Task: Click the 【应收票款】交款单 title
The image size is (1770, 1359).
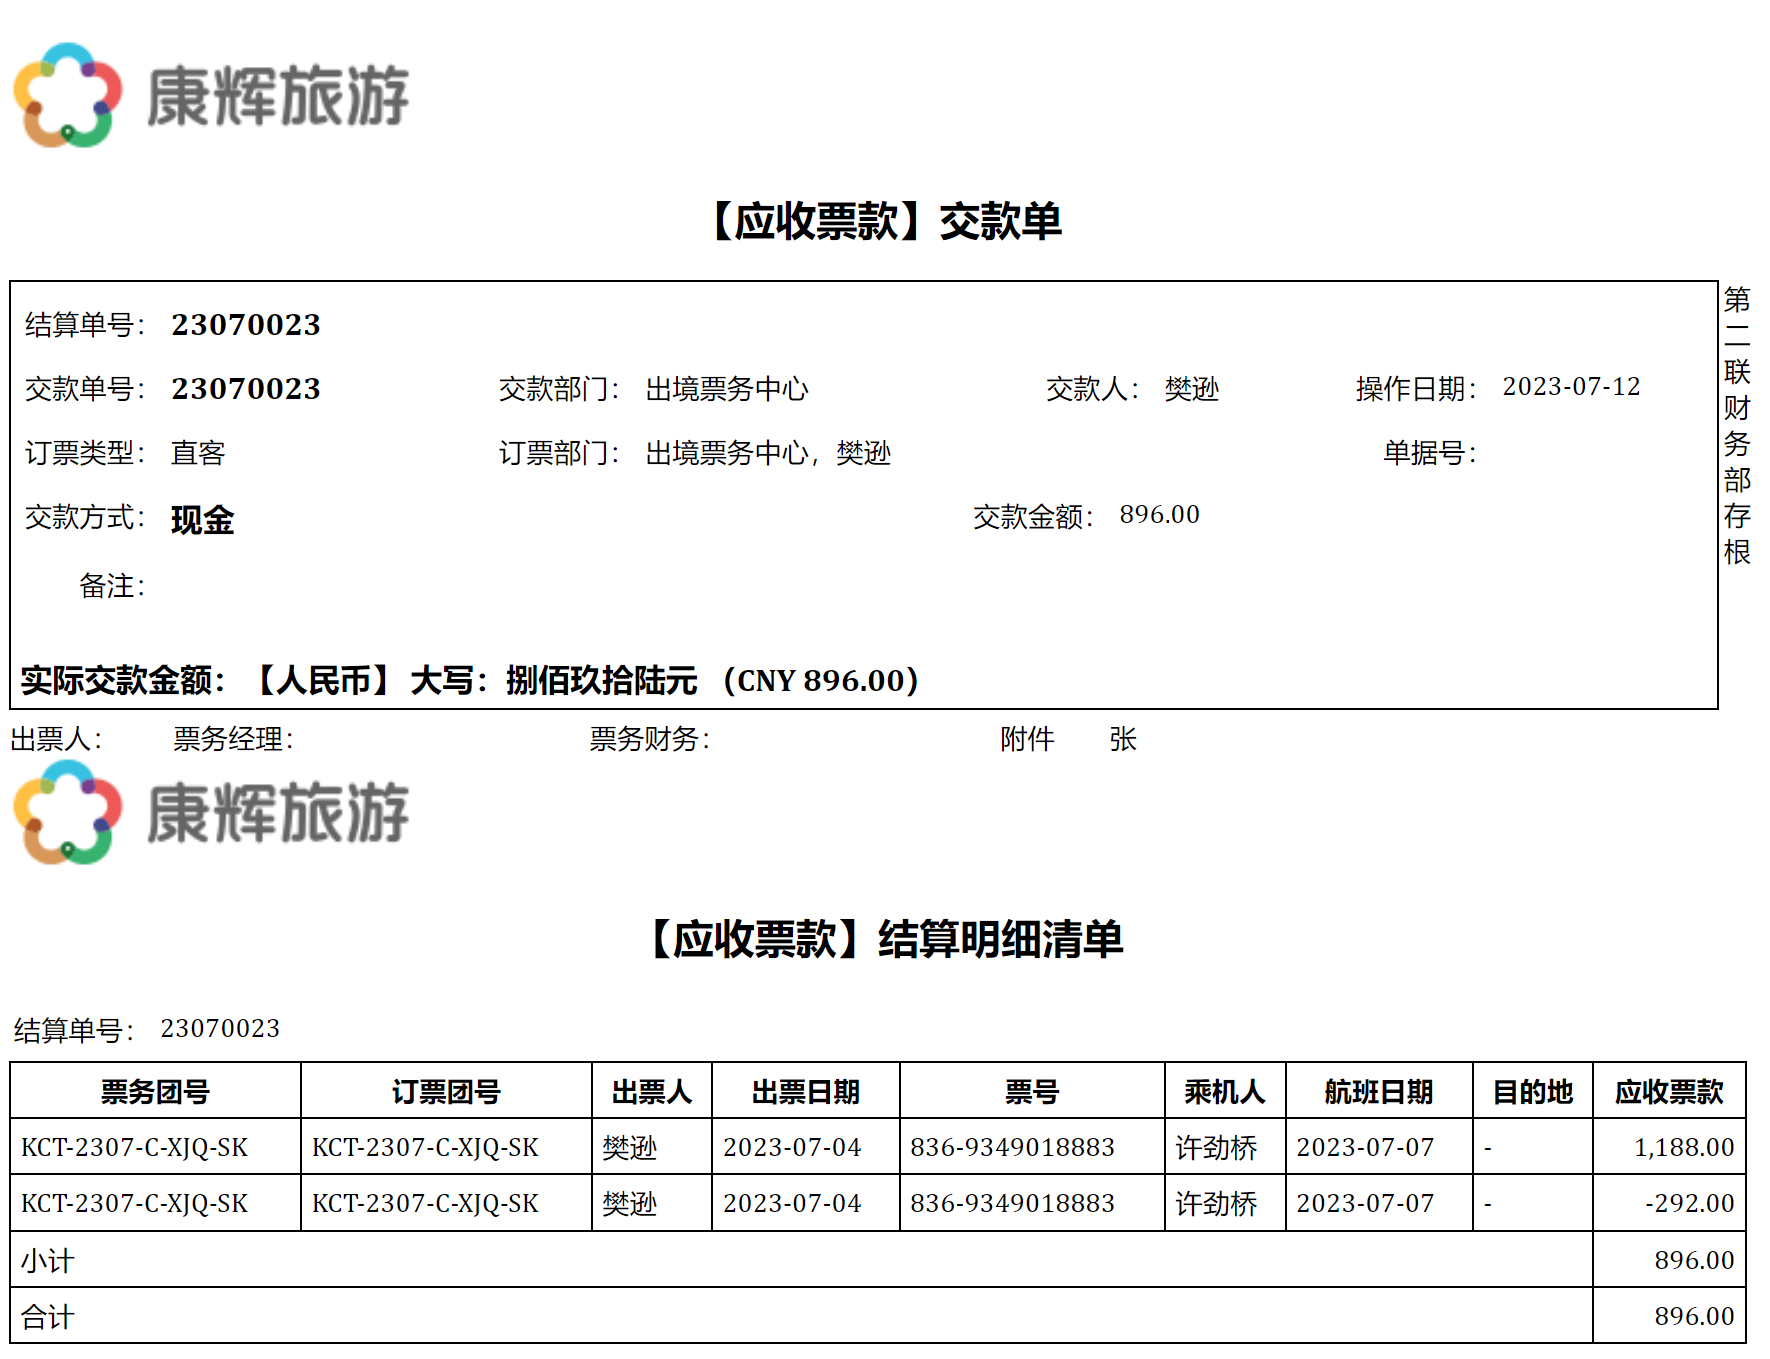Action: click(885, 221)
